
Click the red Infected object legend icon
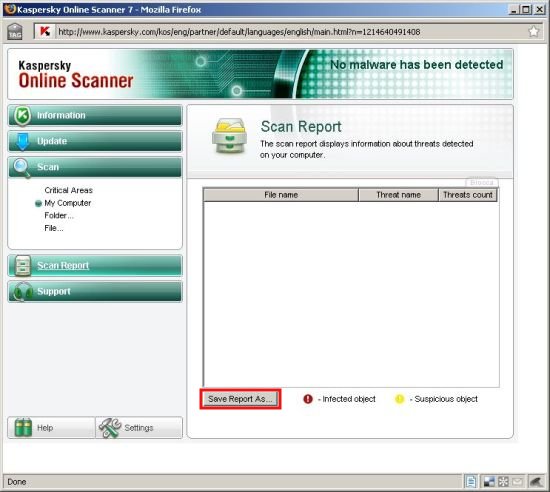pyautogui.click(x=308, y=399)
